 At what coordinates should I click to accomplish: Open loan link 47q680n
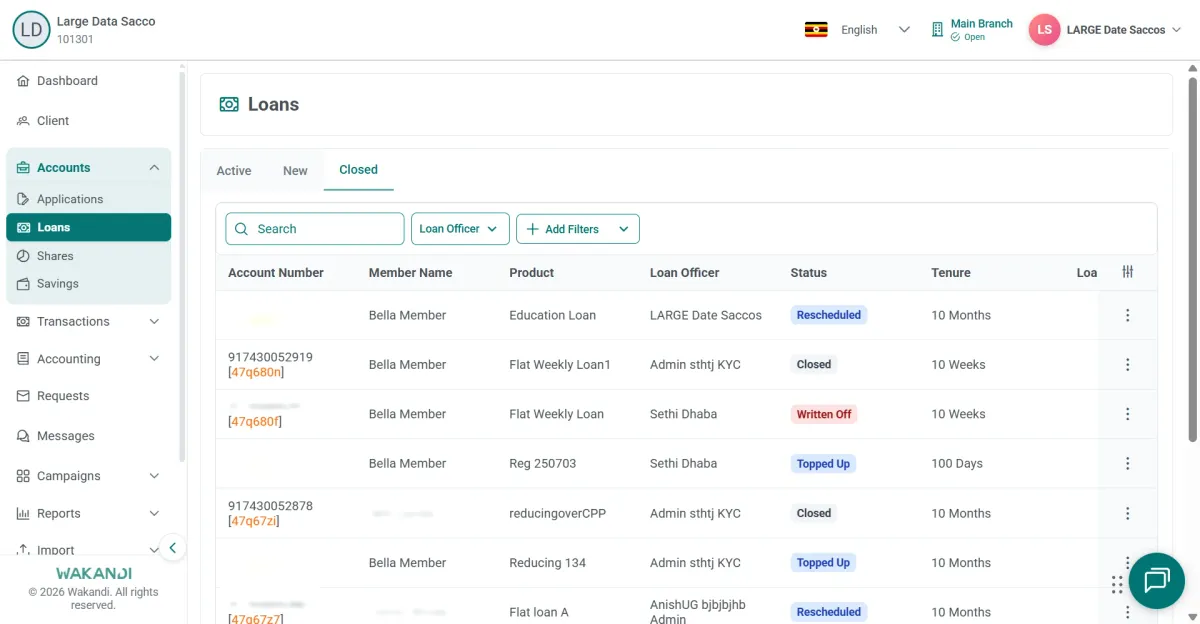256,372
